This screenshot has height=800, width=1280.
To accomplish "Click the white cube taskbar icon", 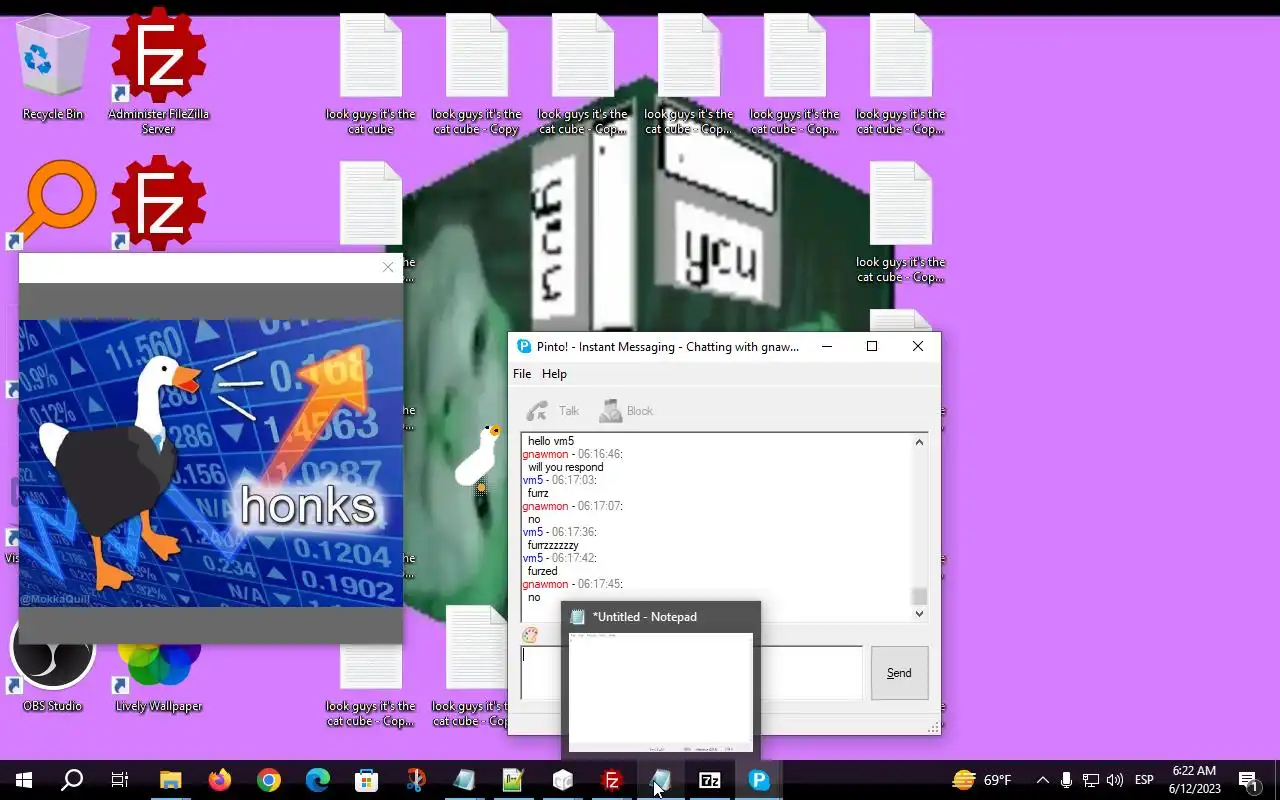I will pyautogui.click(x=562, y=780).
